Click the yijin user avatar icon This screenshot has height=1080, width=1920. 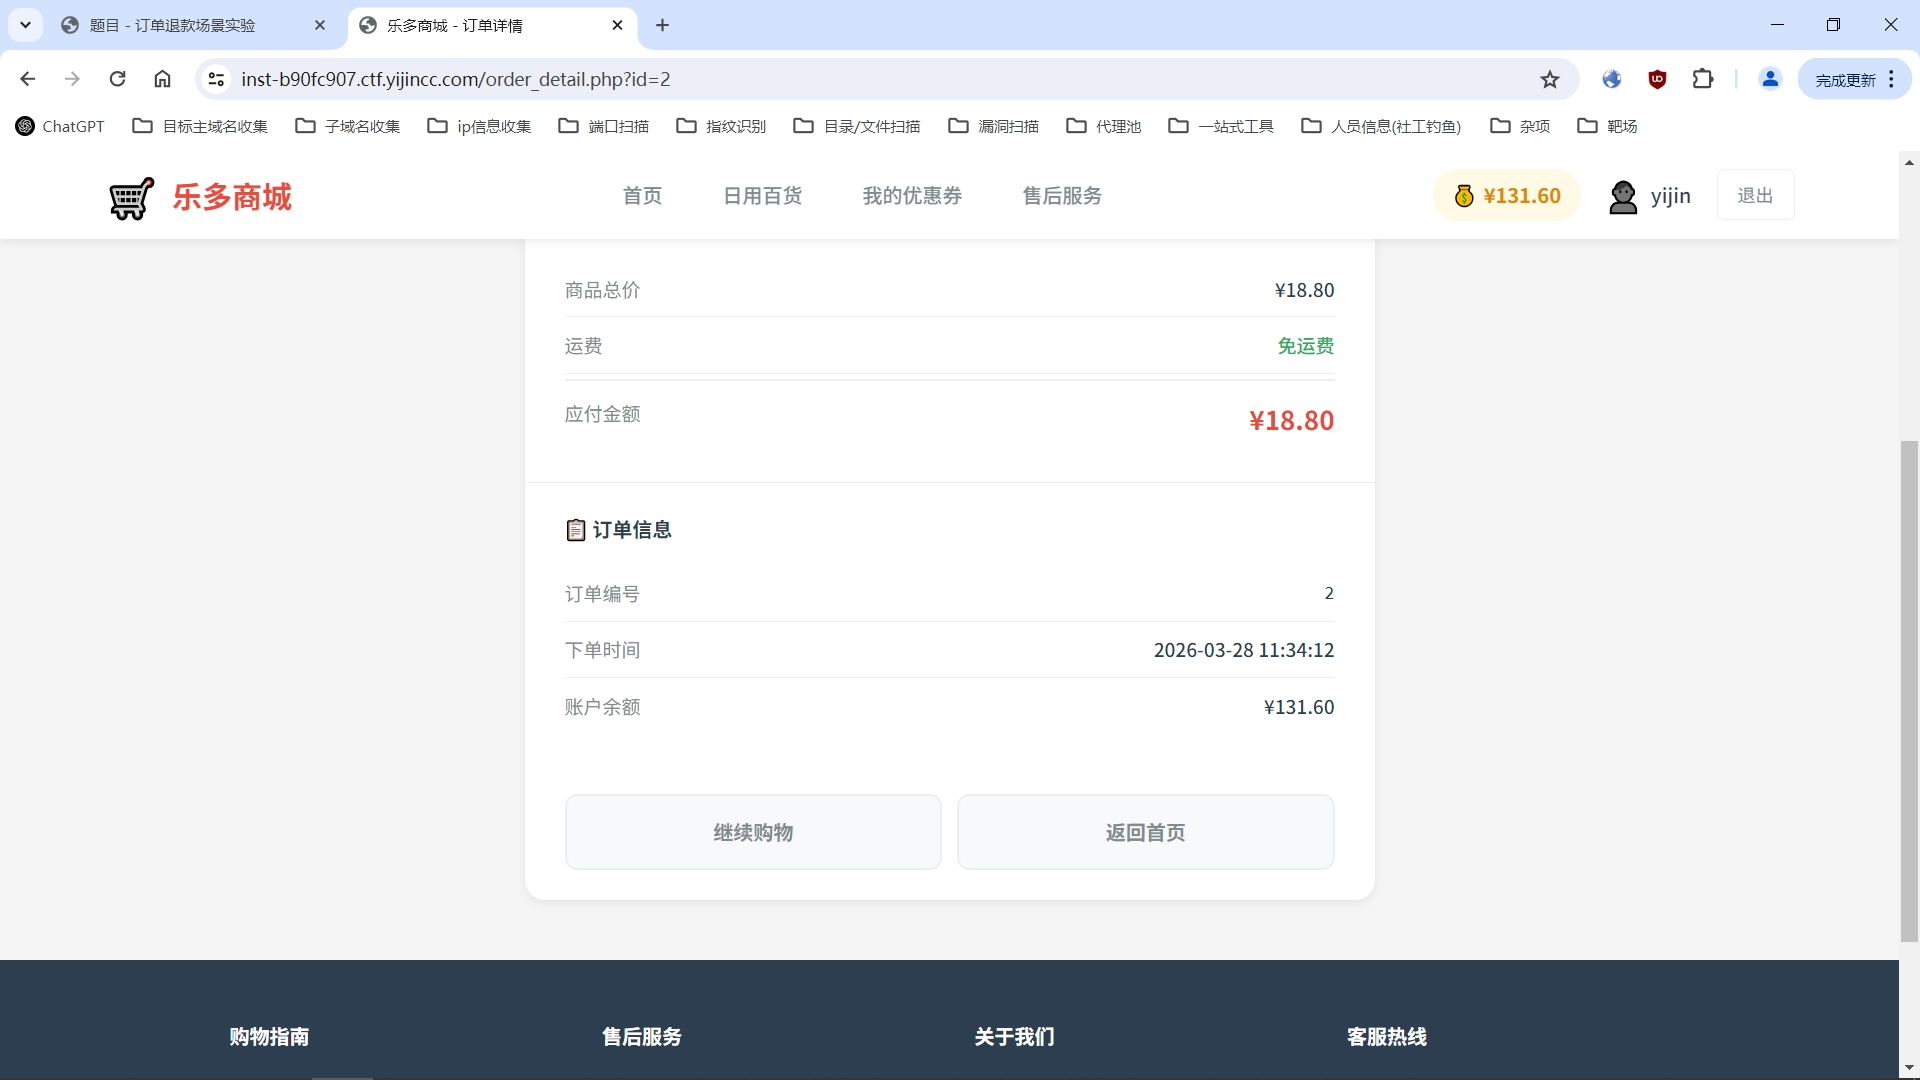1622,196
